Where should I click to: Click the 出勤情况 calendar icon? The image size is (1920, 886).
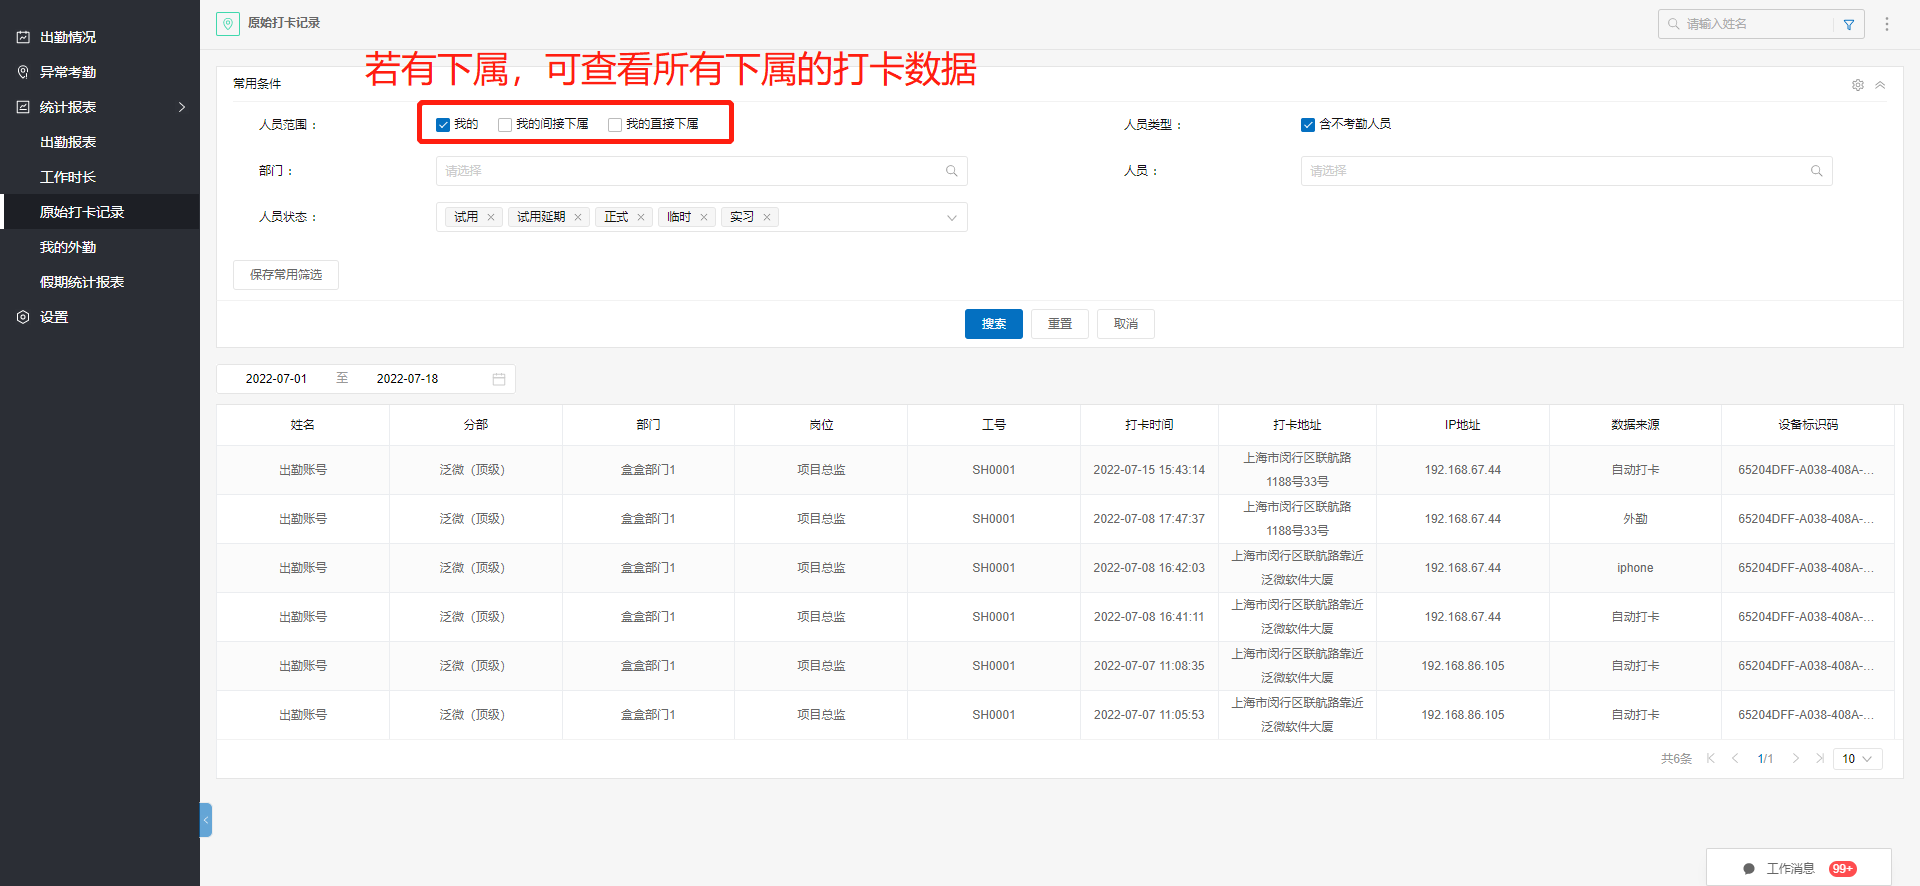click(23, 37)
